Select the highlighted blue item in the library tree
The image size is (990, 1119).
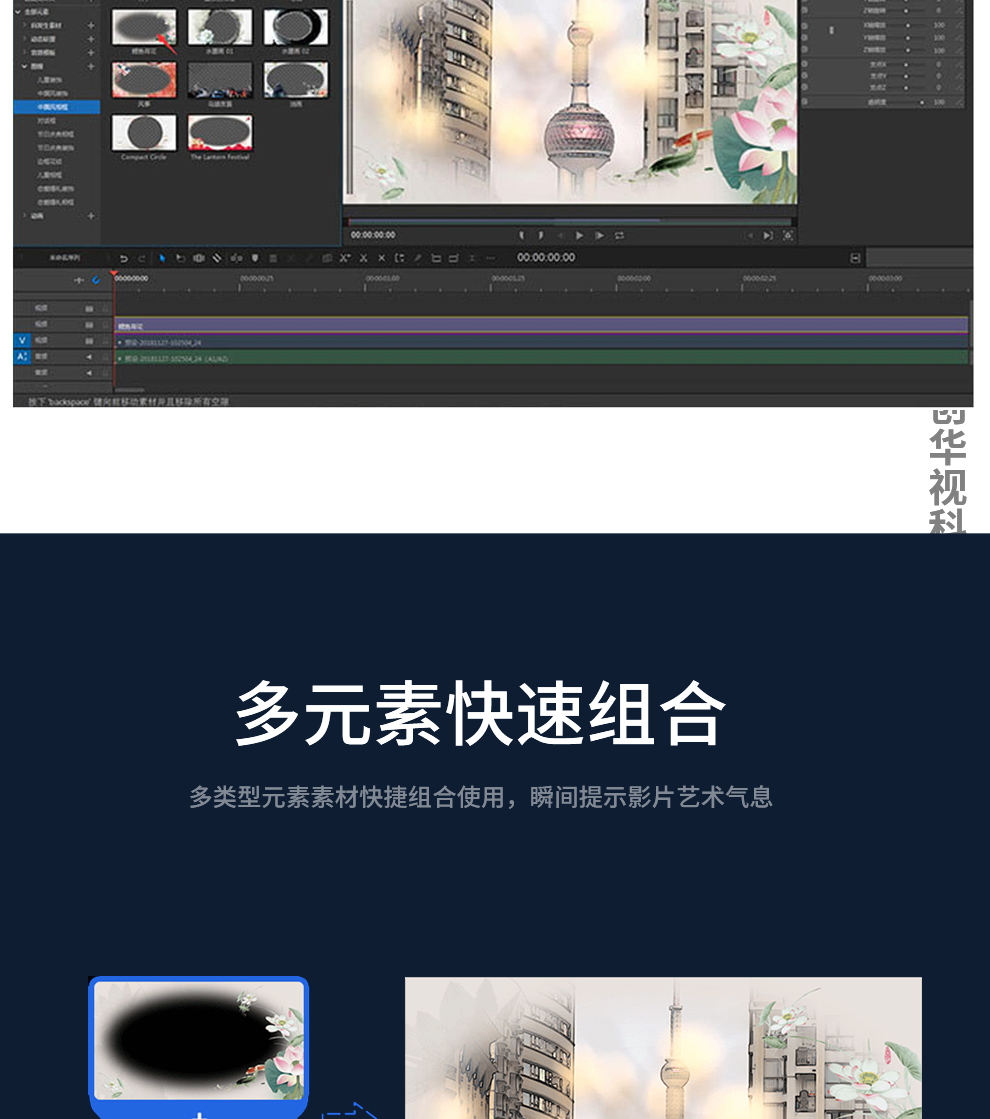click(55, 106)
